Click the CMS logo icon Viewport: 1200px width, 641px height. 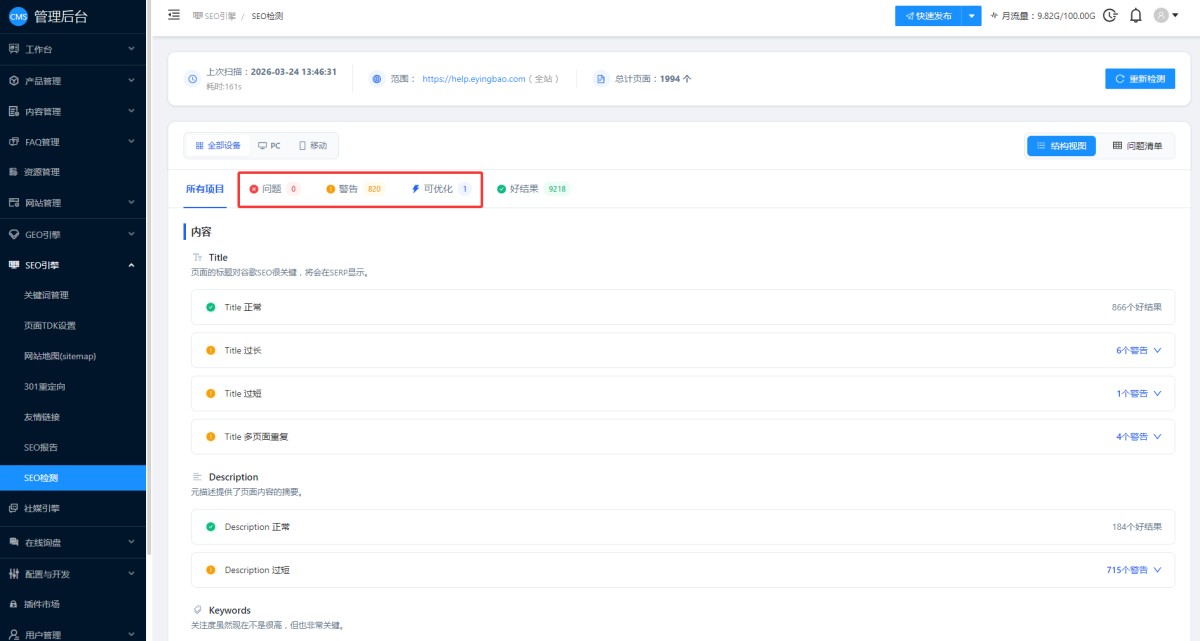coord(18,16)
